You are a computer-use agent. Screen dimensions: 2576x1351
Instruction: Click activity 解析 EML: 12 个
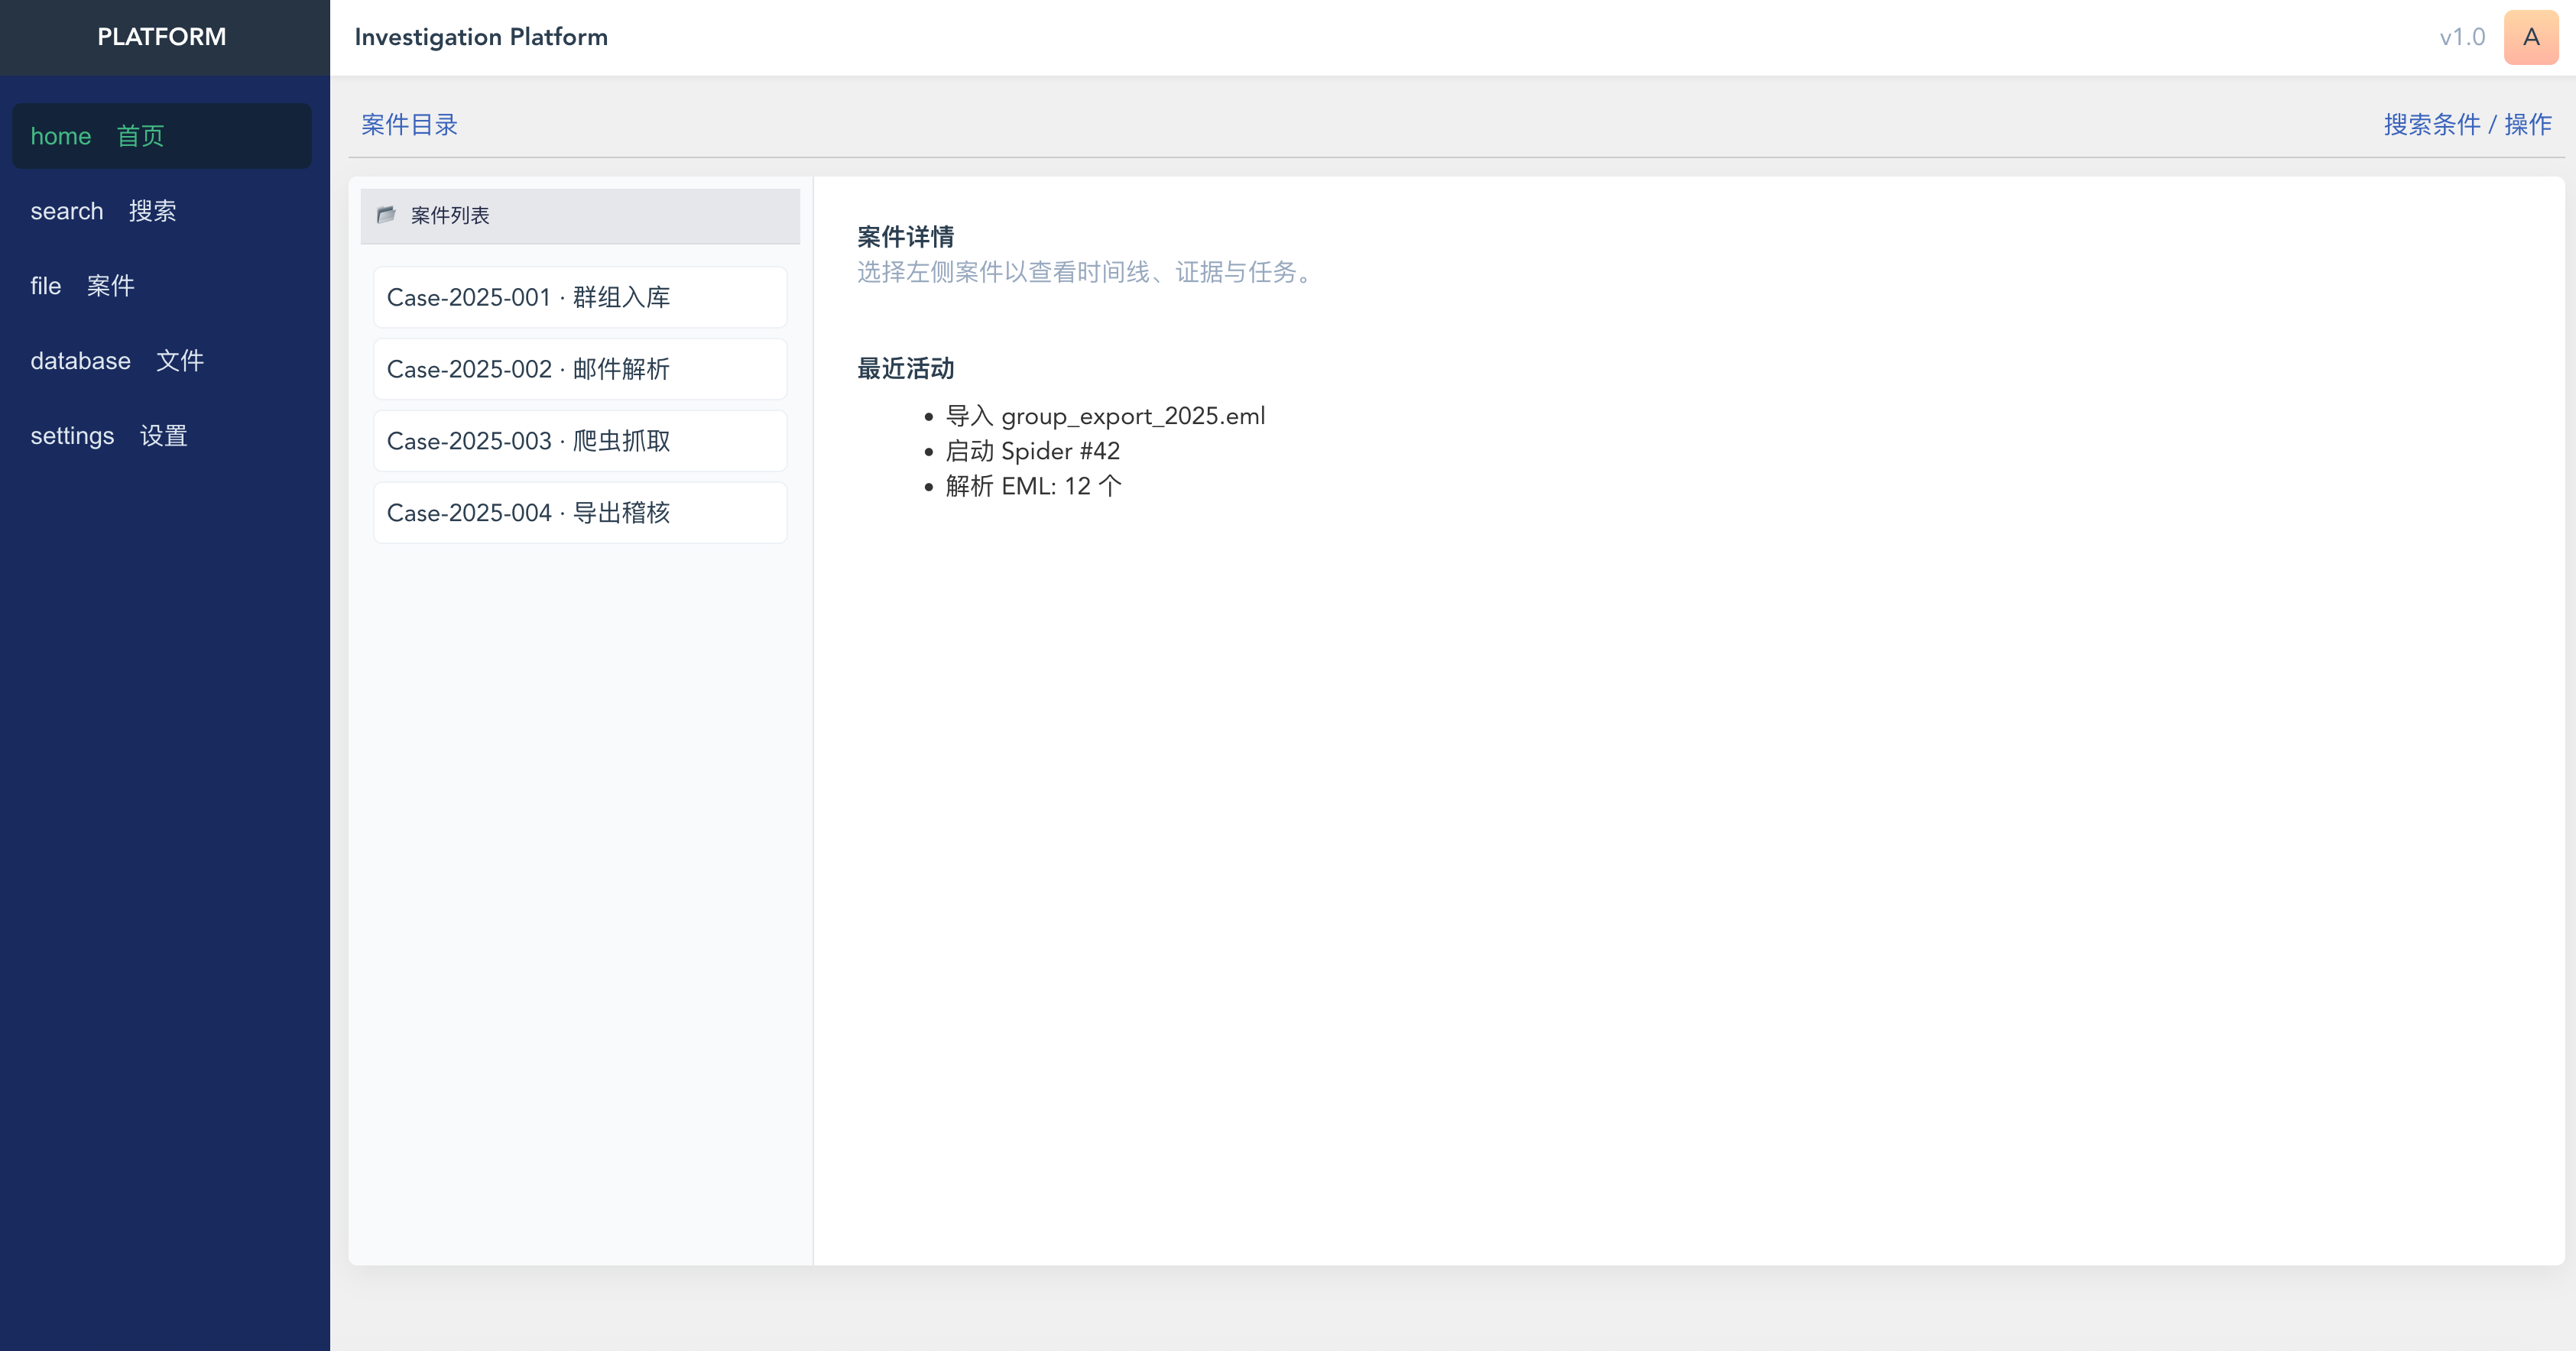coord(1033,486)
